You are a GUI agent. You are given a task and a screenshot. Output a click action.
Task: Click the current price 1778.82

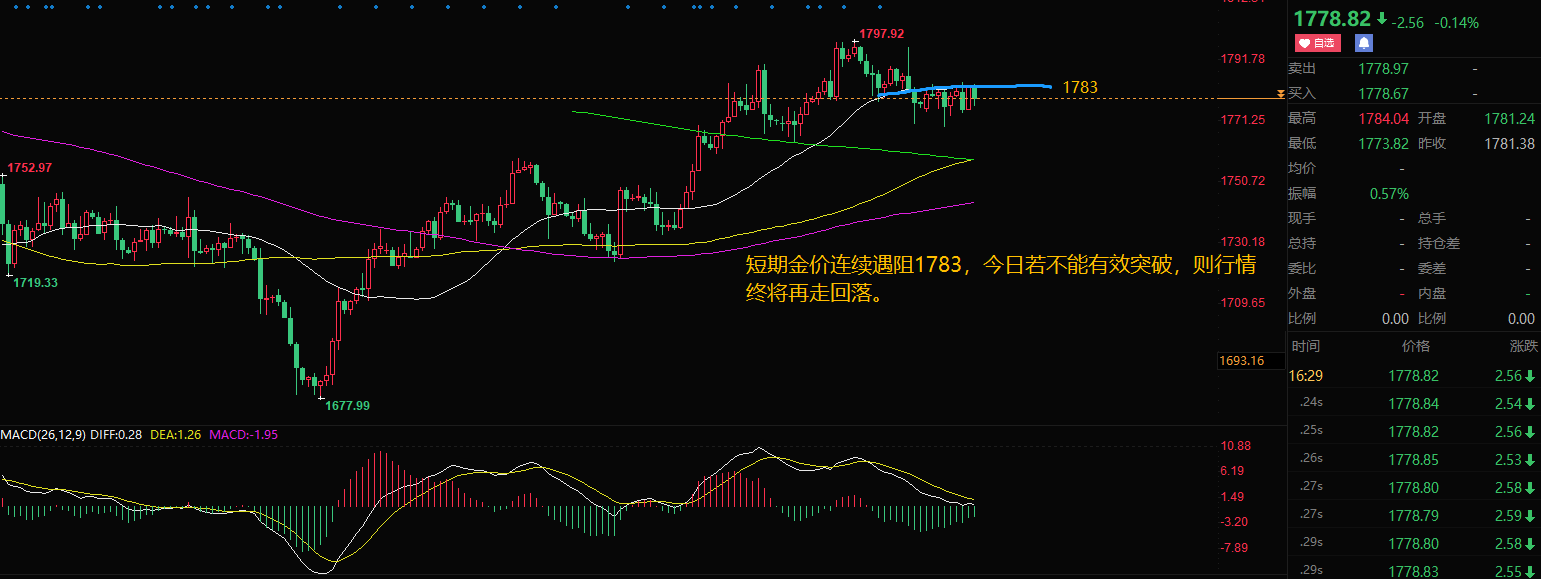[1333, 19]
